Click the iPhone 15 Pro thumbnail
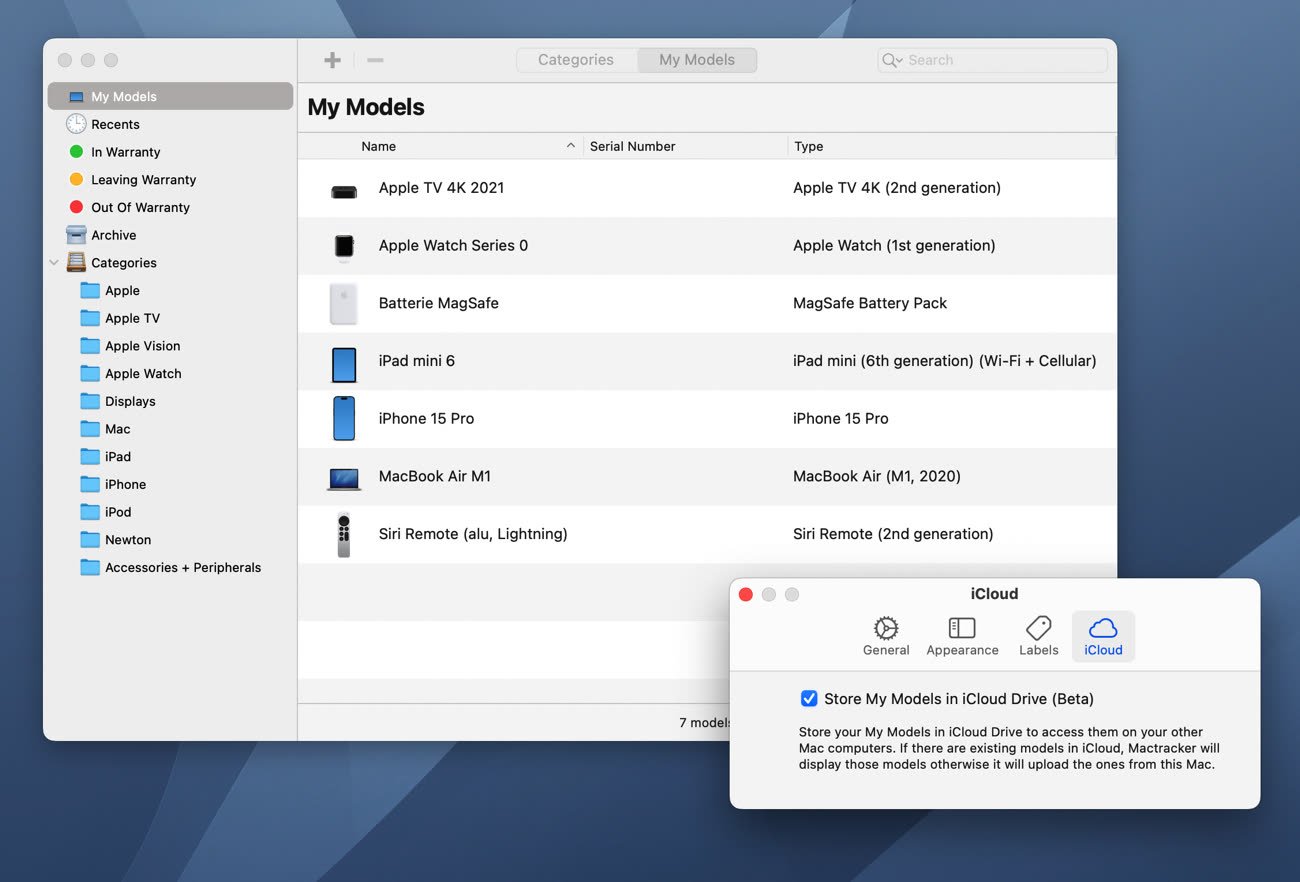Screen dimensions: 1300x882 [344, 418]
